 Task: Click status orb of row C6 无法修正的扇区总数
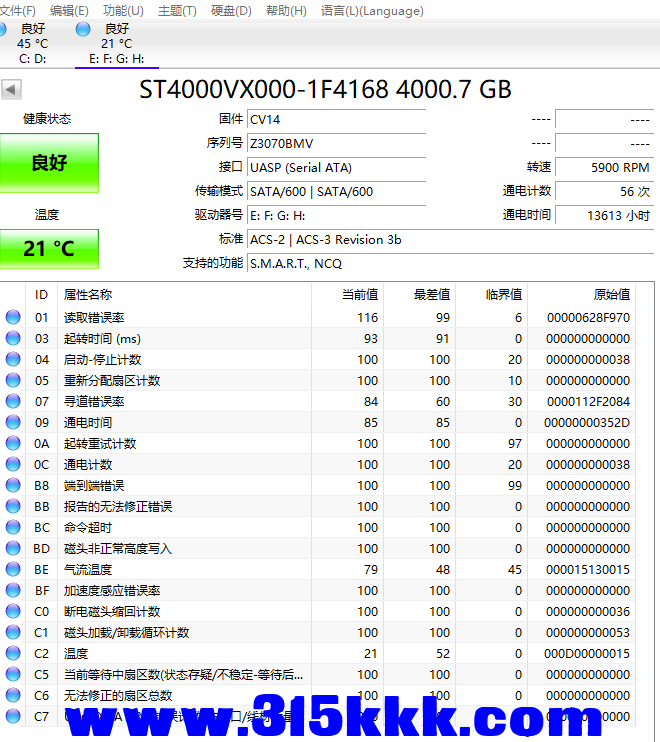click(x=13, y=695)
